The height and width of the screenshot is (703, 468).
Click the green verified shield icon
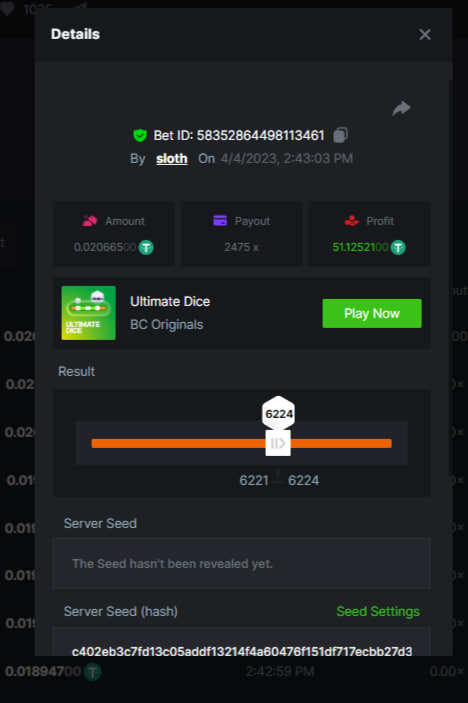click(x=140, y=135)
